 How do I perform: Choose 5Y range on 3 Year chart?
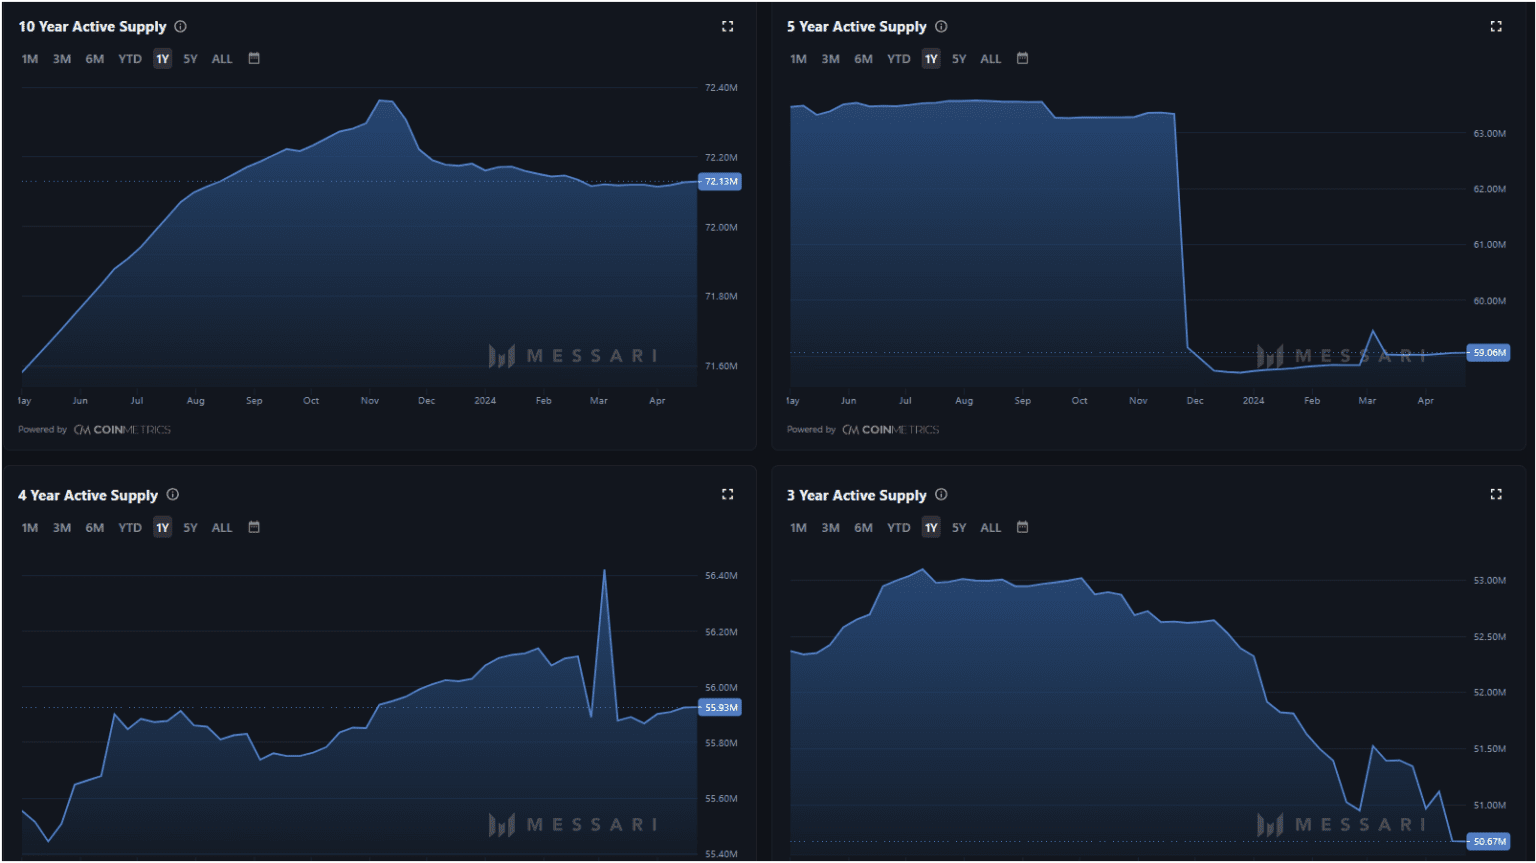point(959,528)
